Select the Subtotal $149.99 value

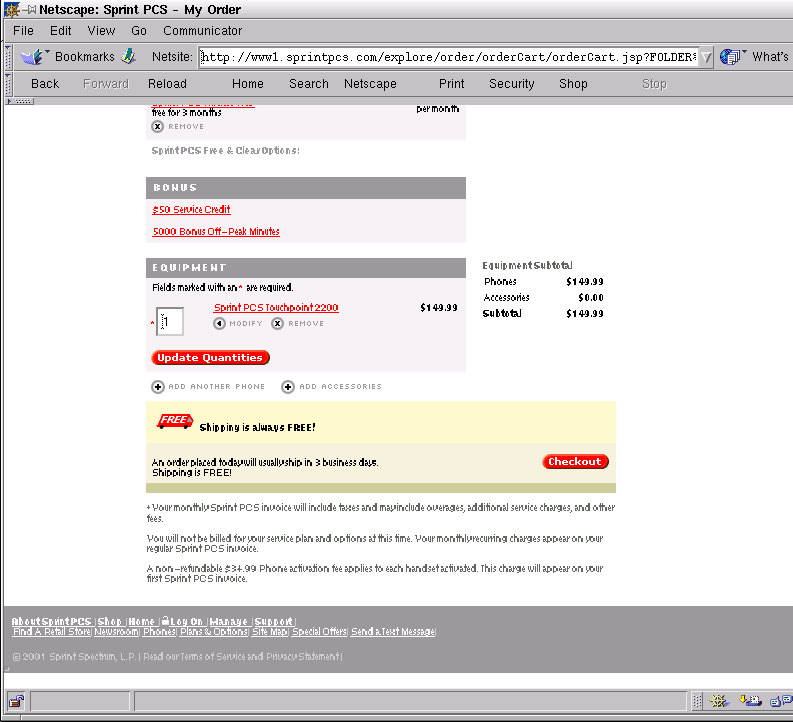[x=585, y=313]
